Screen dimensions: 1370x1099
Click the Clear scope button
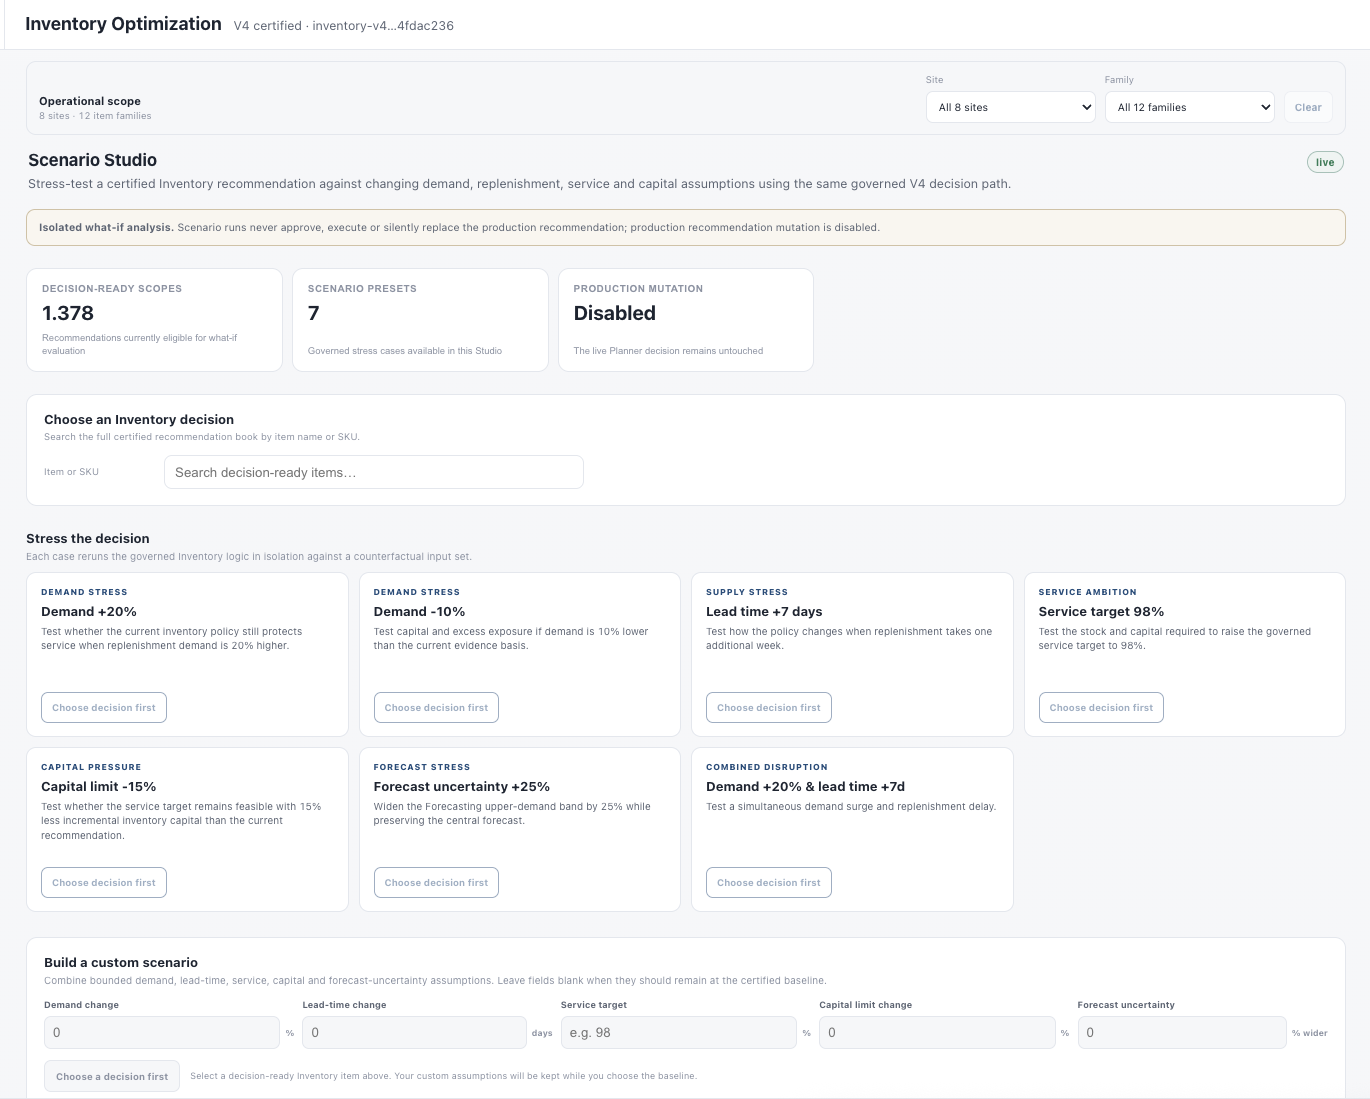pyautogui.click(x=1308, y=107)
